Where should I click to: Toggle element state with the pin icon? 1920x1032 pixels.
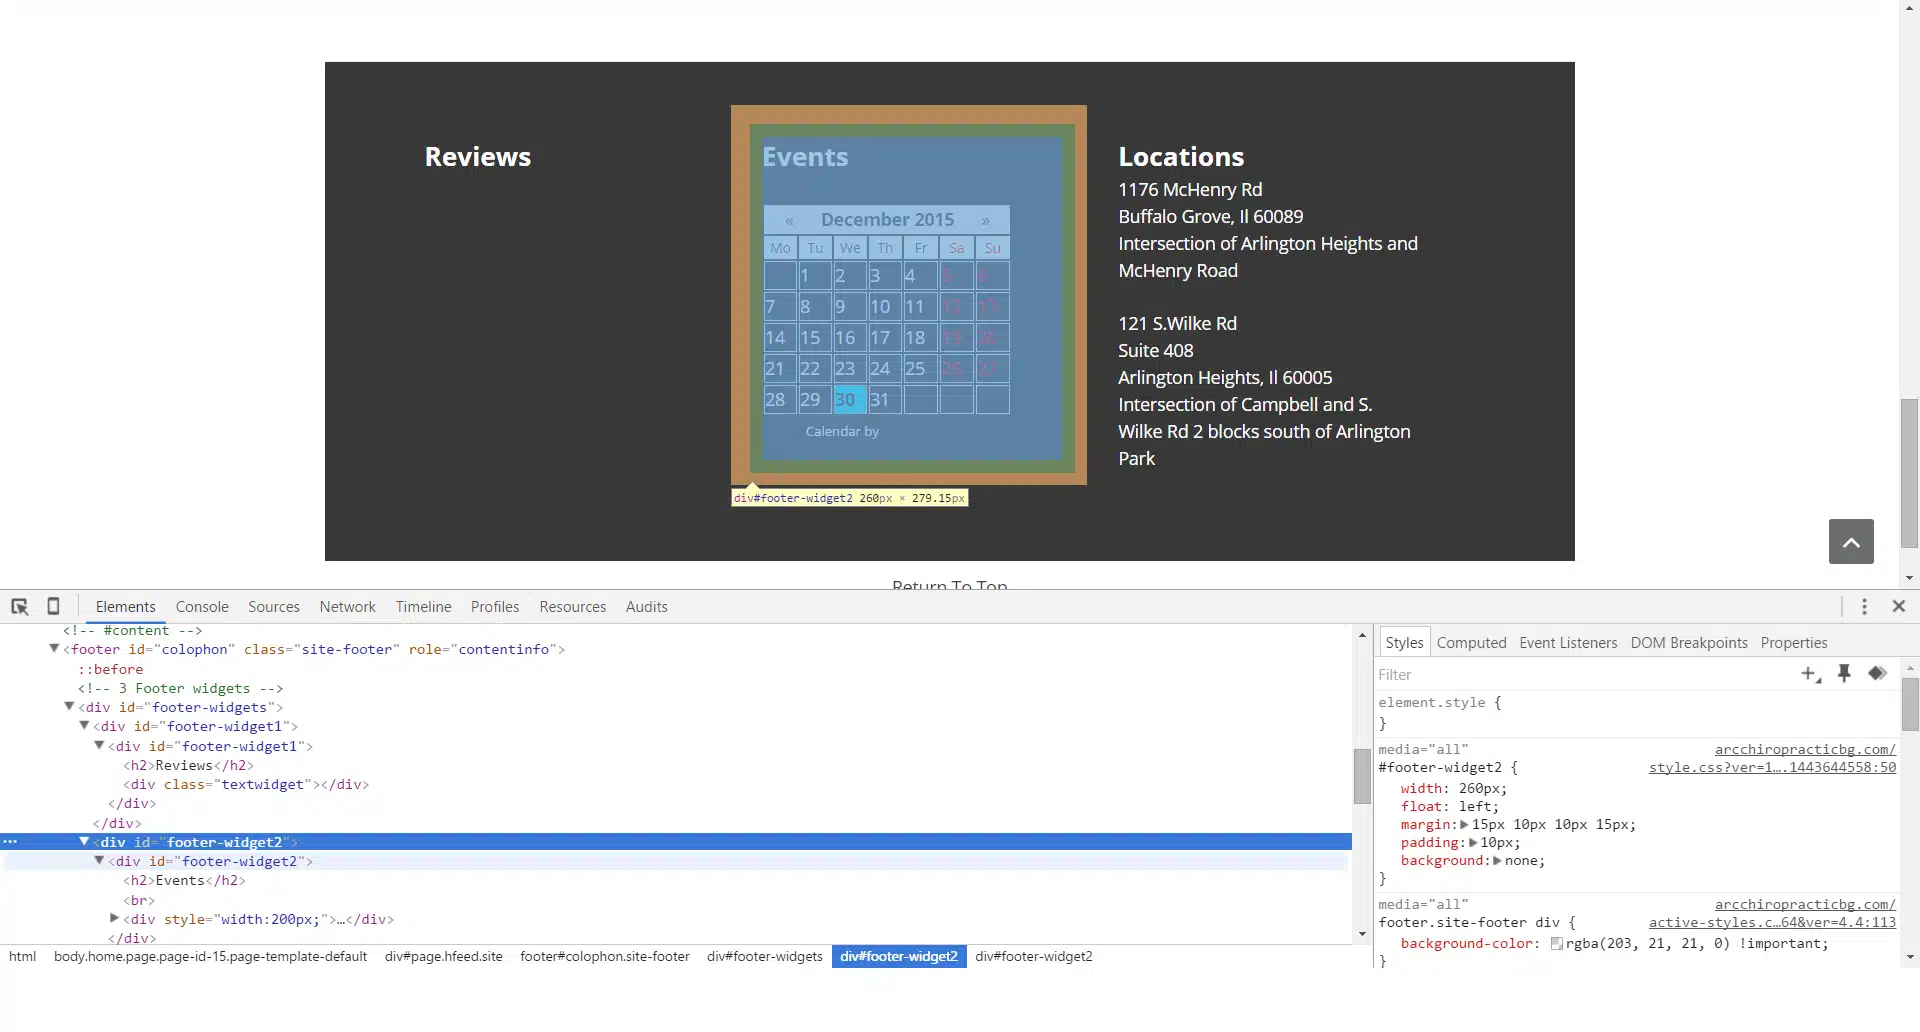pos(1844,674)
